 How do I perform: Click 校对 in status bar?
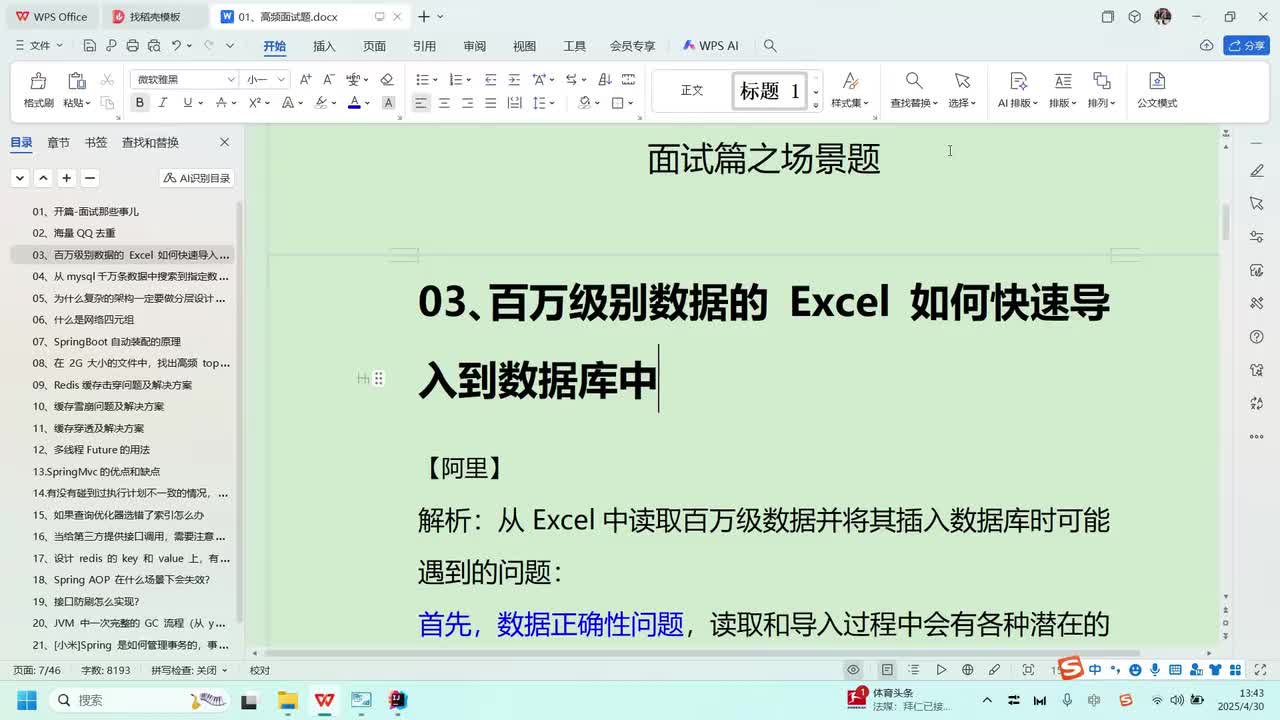point(260,670)
